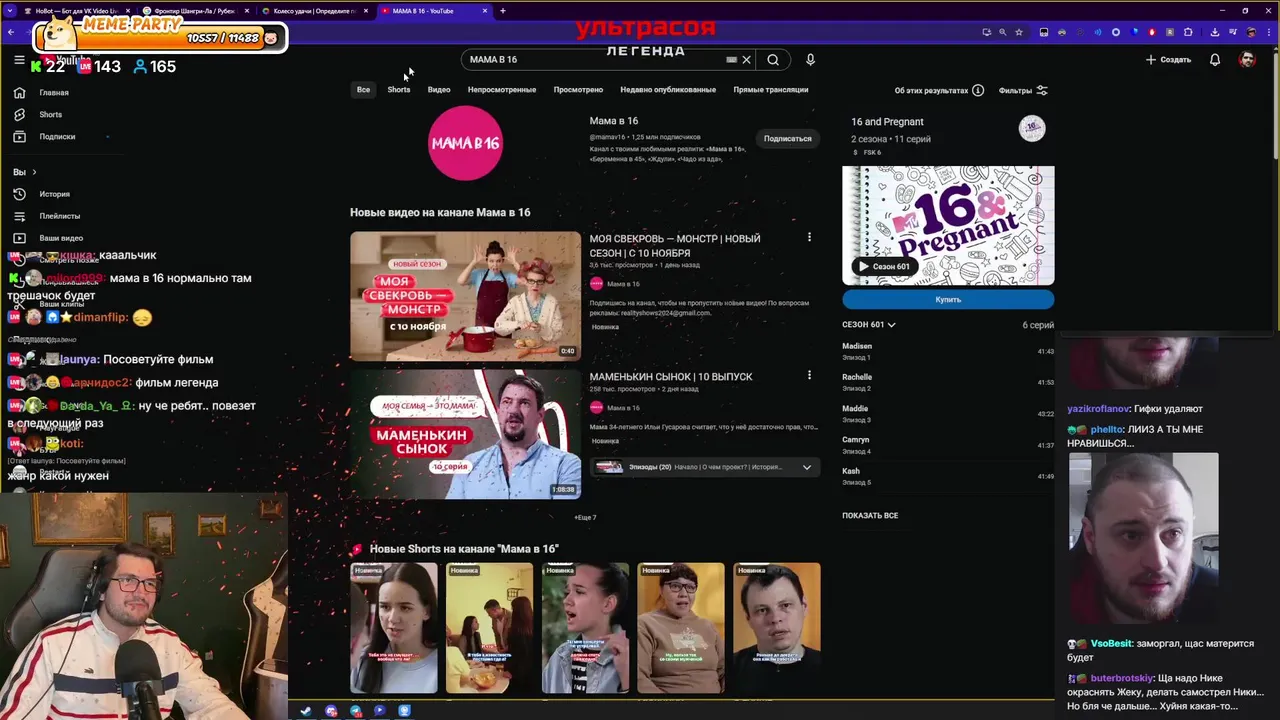Open the МАМЕНЬКИН СЫНОК | 10 ВЫПУСК title

671,377
